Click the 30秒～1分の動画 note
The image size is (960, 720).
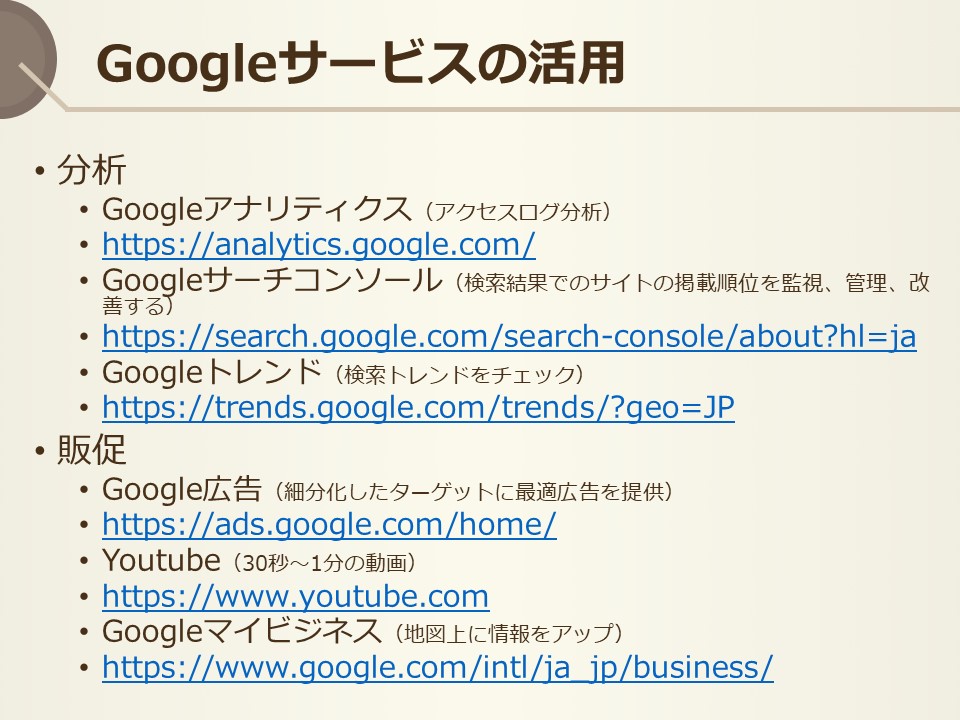pos(324,563)
